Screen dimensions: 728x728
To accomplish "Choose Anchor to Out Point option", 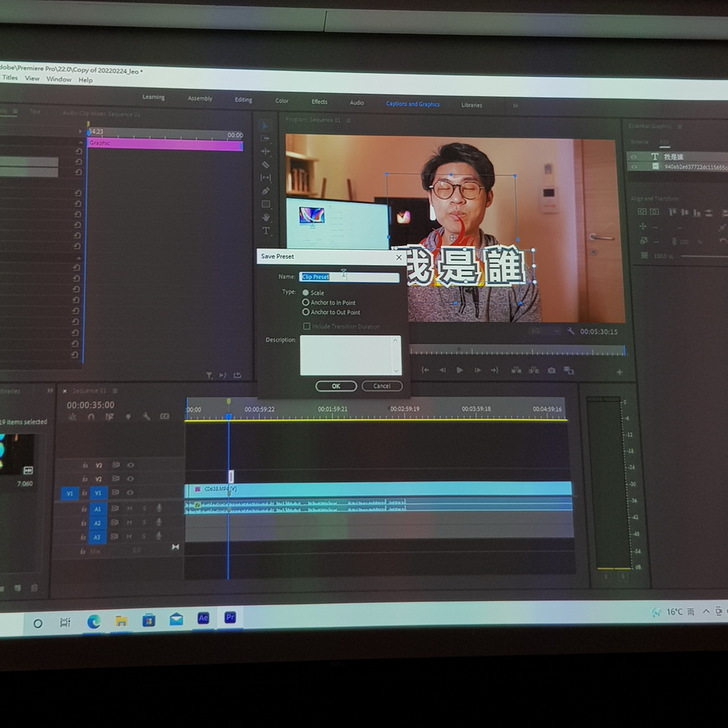I will (x=306, y=312).
